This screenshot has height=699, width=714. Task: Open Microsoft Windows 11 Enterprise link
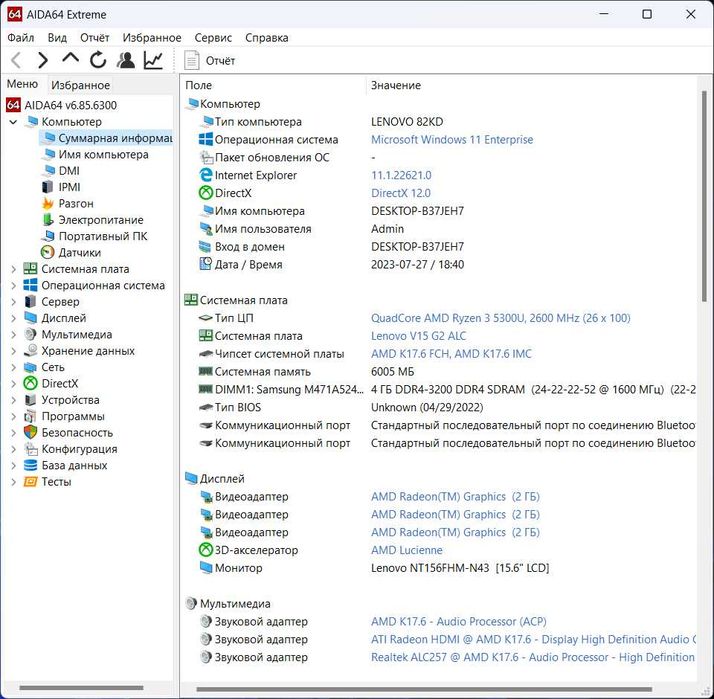click(x=452, y=140)
